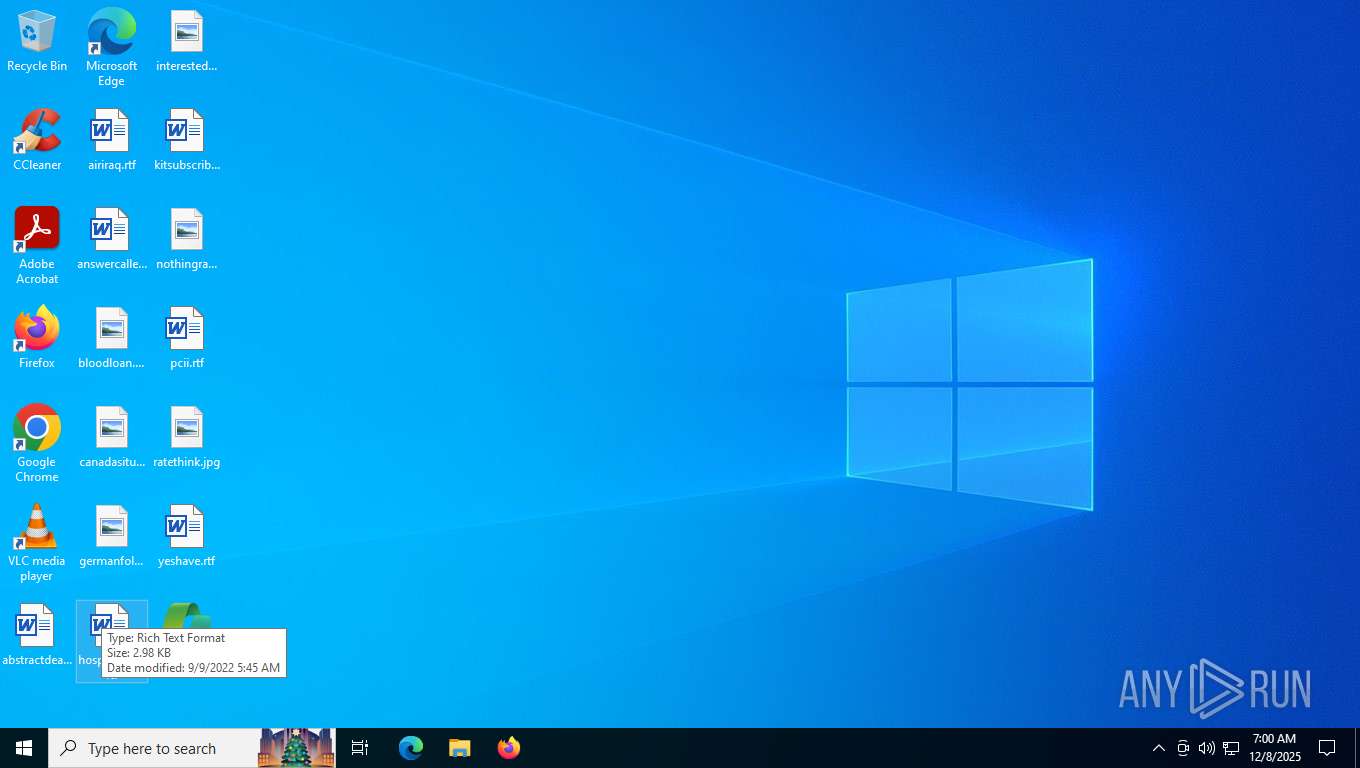Select the kitsubscrib... document icon
Image resolution: width=1360 pixels, height=768 pixels.
point(186,140)
